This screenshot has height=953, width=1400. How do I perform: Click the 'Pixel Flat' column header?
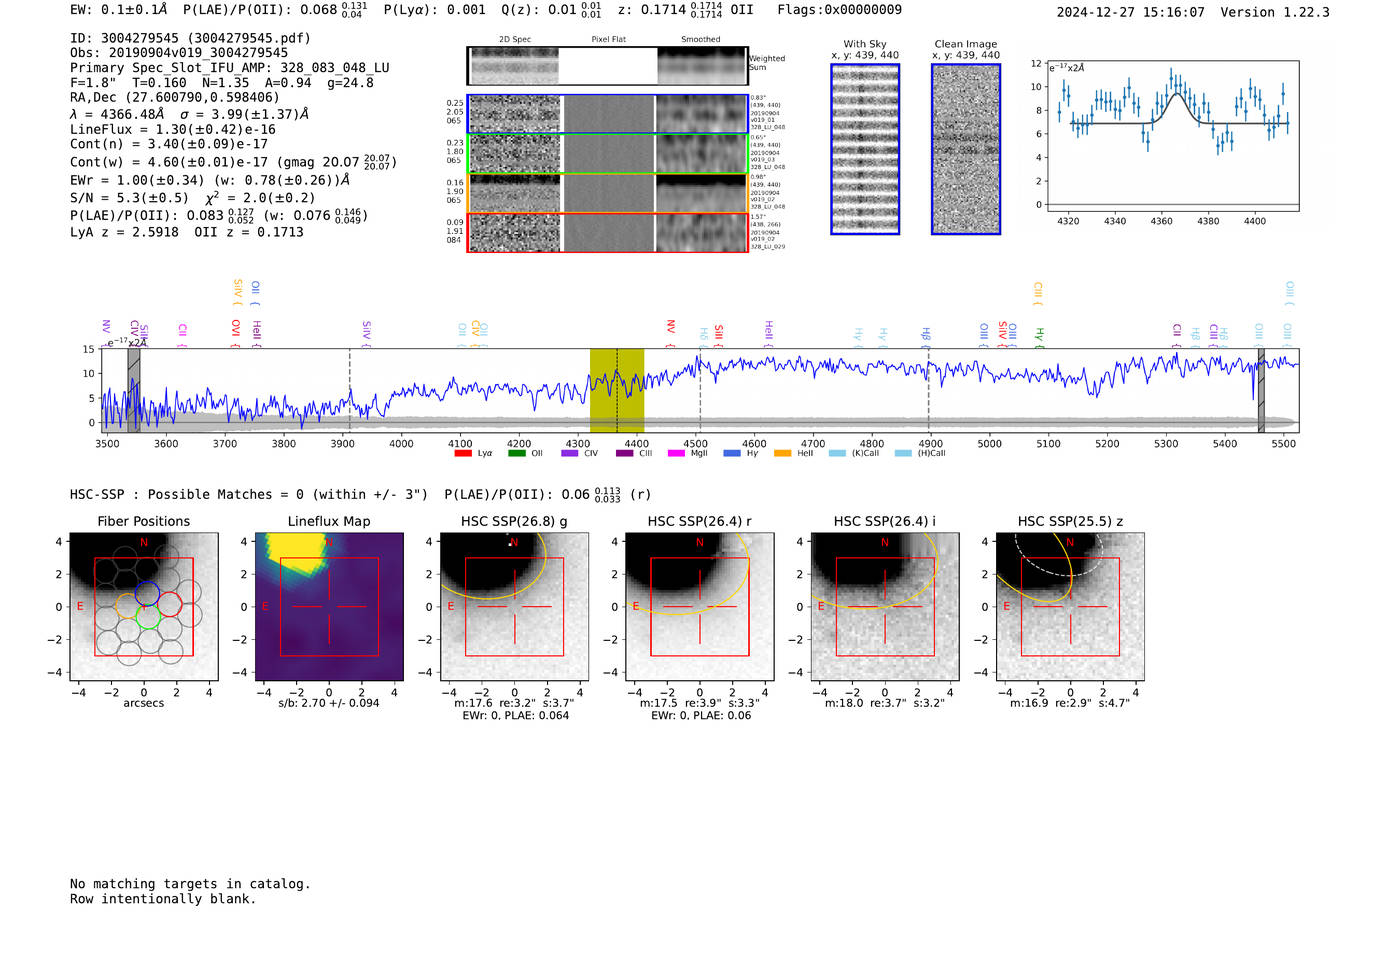[x=608, y=40]
